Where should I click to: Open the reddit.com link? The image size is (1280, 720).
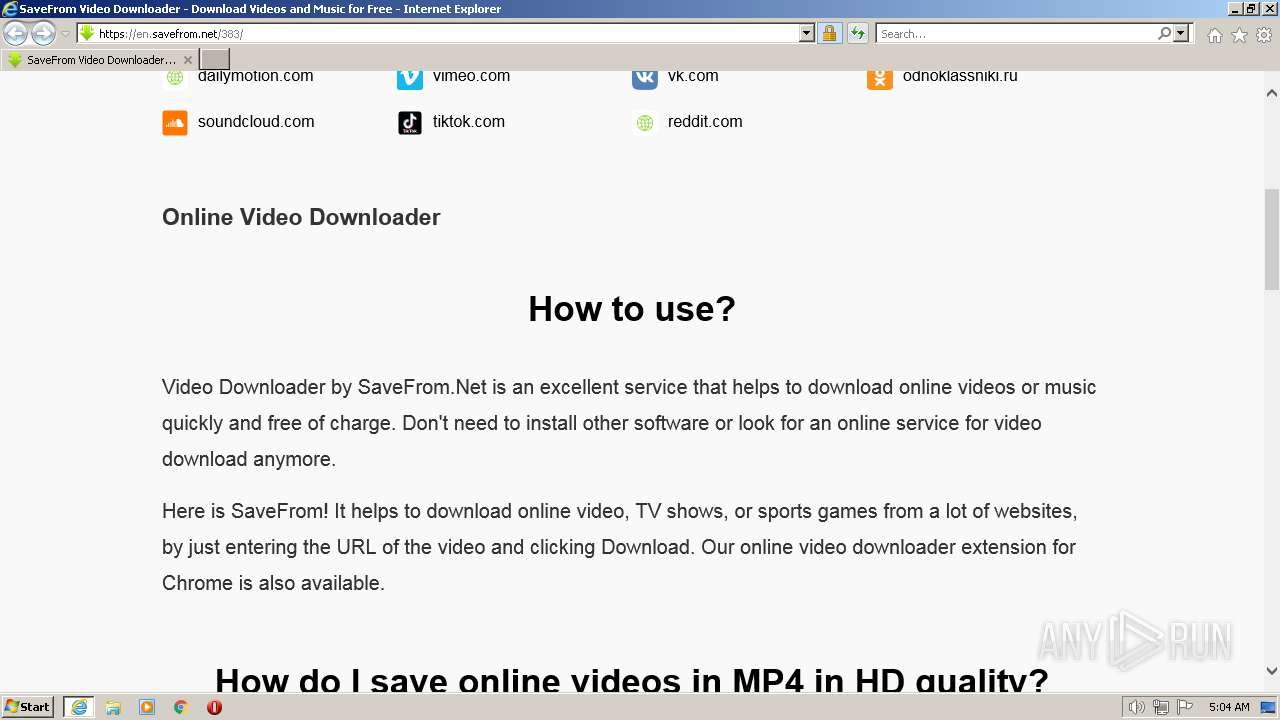pos(705,122)
